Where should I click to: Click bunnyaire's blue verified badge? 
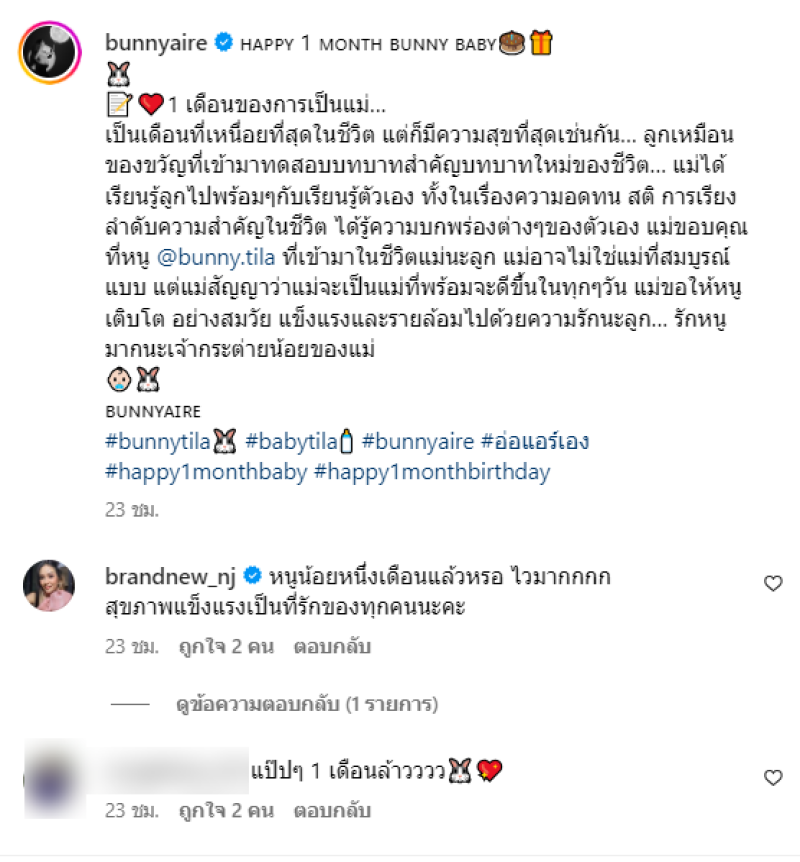click(x=223, y=42)
